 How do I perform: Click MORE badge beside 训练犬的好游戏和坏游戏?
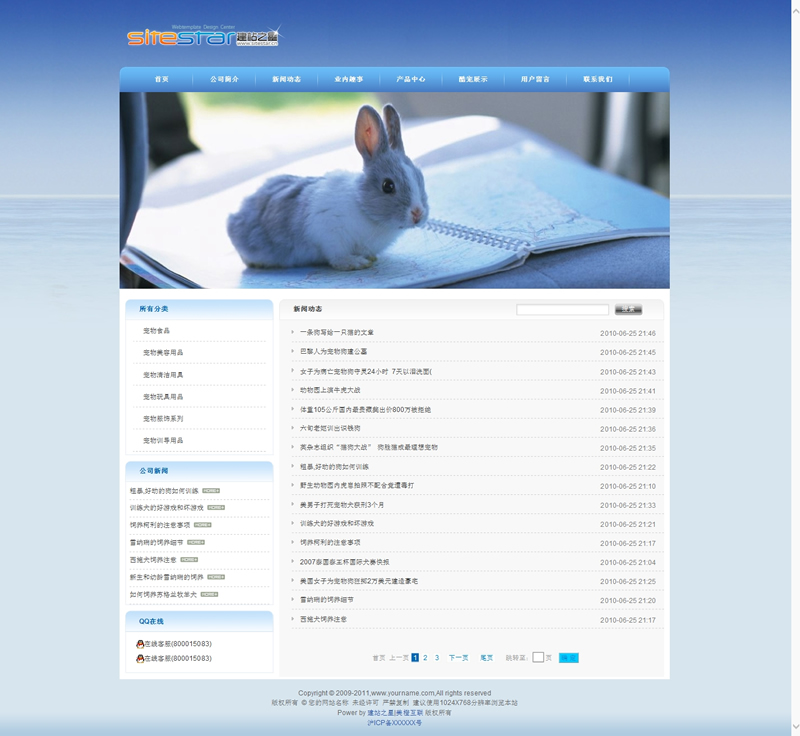tap(216, 508)
